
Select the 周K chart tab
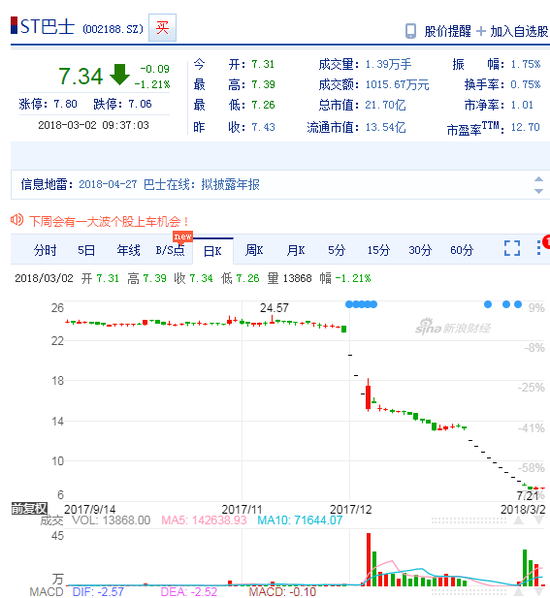pos(254,251)
